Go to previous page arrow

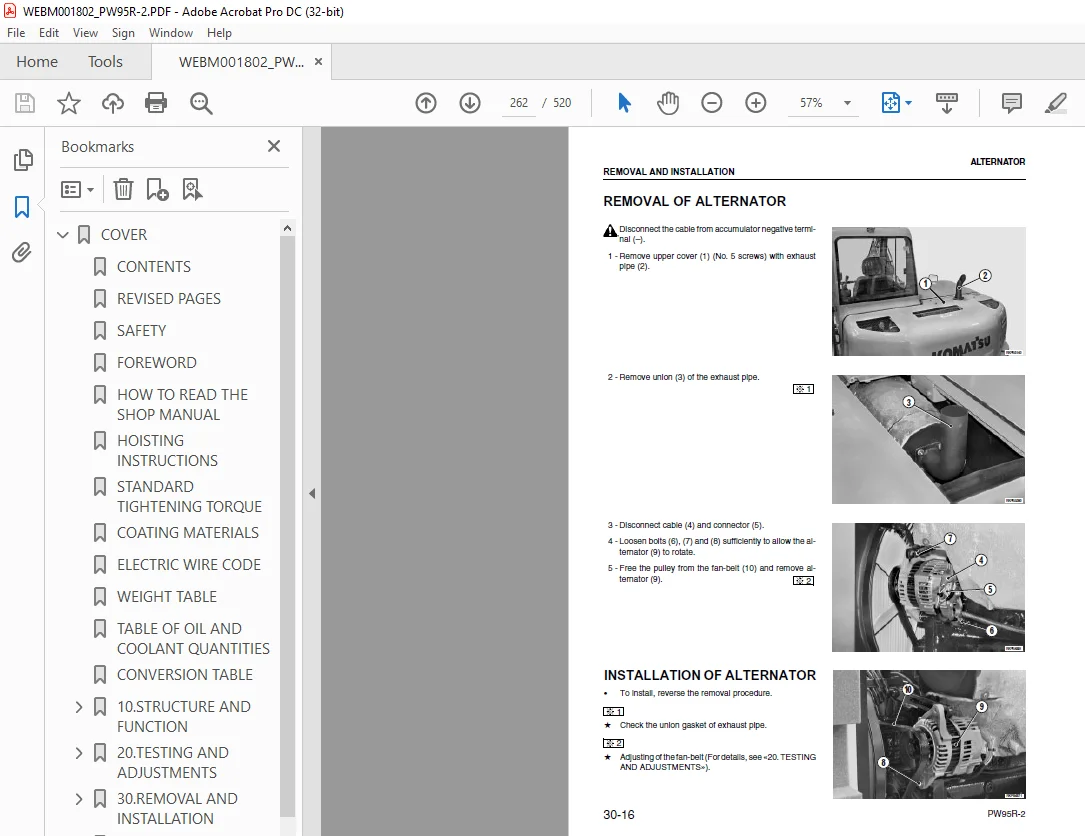click(426, 103)
